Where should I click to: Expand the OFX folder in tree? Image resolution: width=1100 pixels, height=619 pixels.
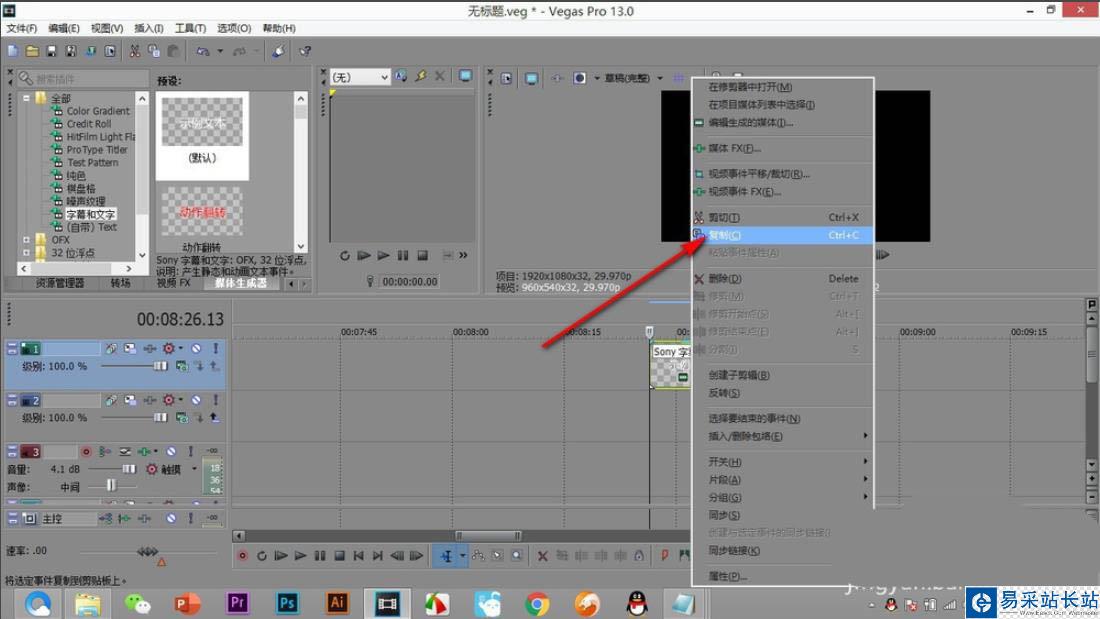coord(27,239)
